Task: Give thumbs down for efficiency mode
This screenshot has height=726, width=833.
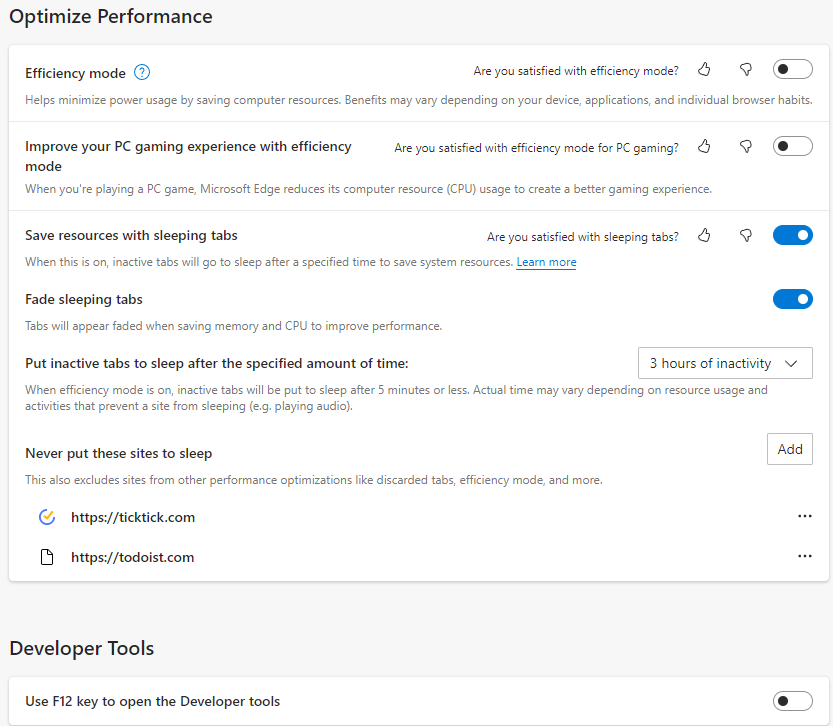Action: [745, 70]
